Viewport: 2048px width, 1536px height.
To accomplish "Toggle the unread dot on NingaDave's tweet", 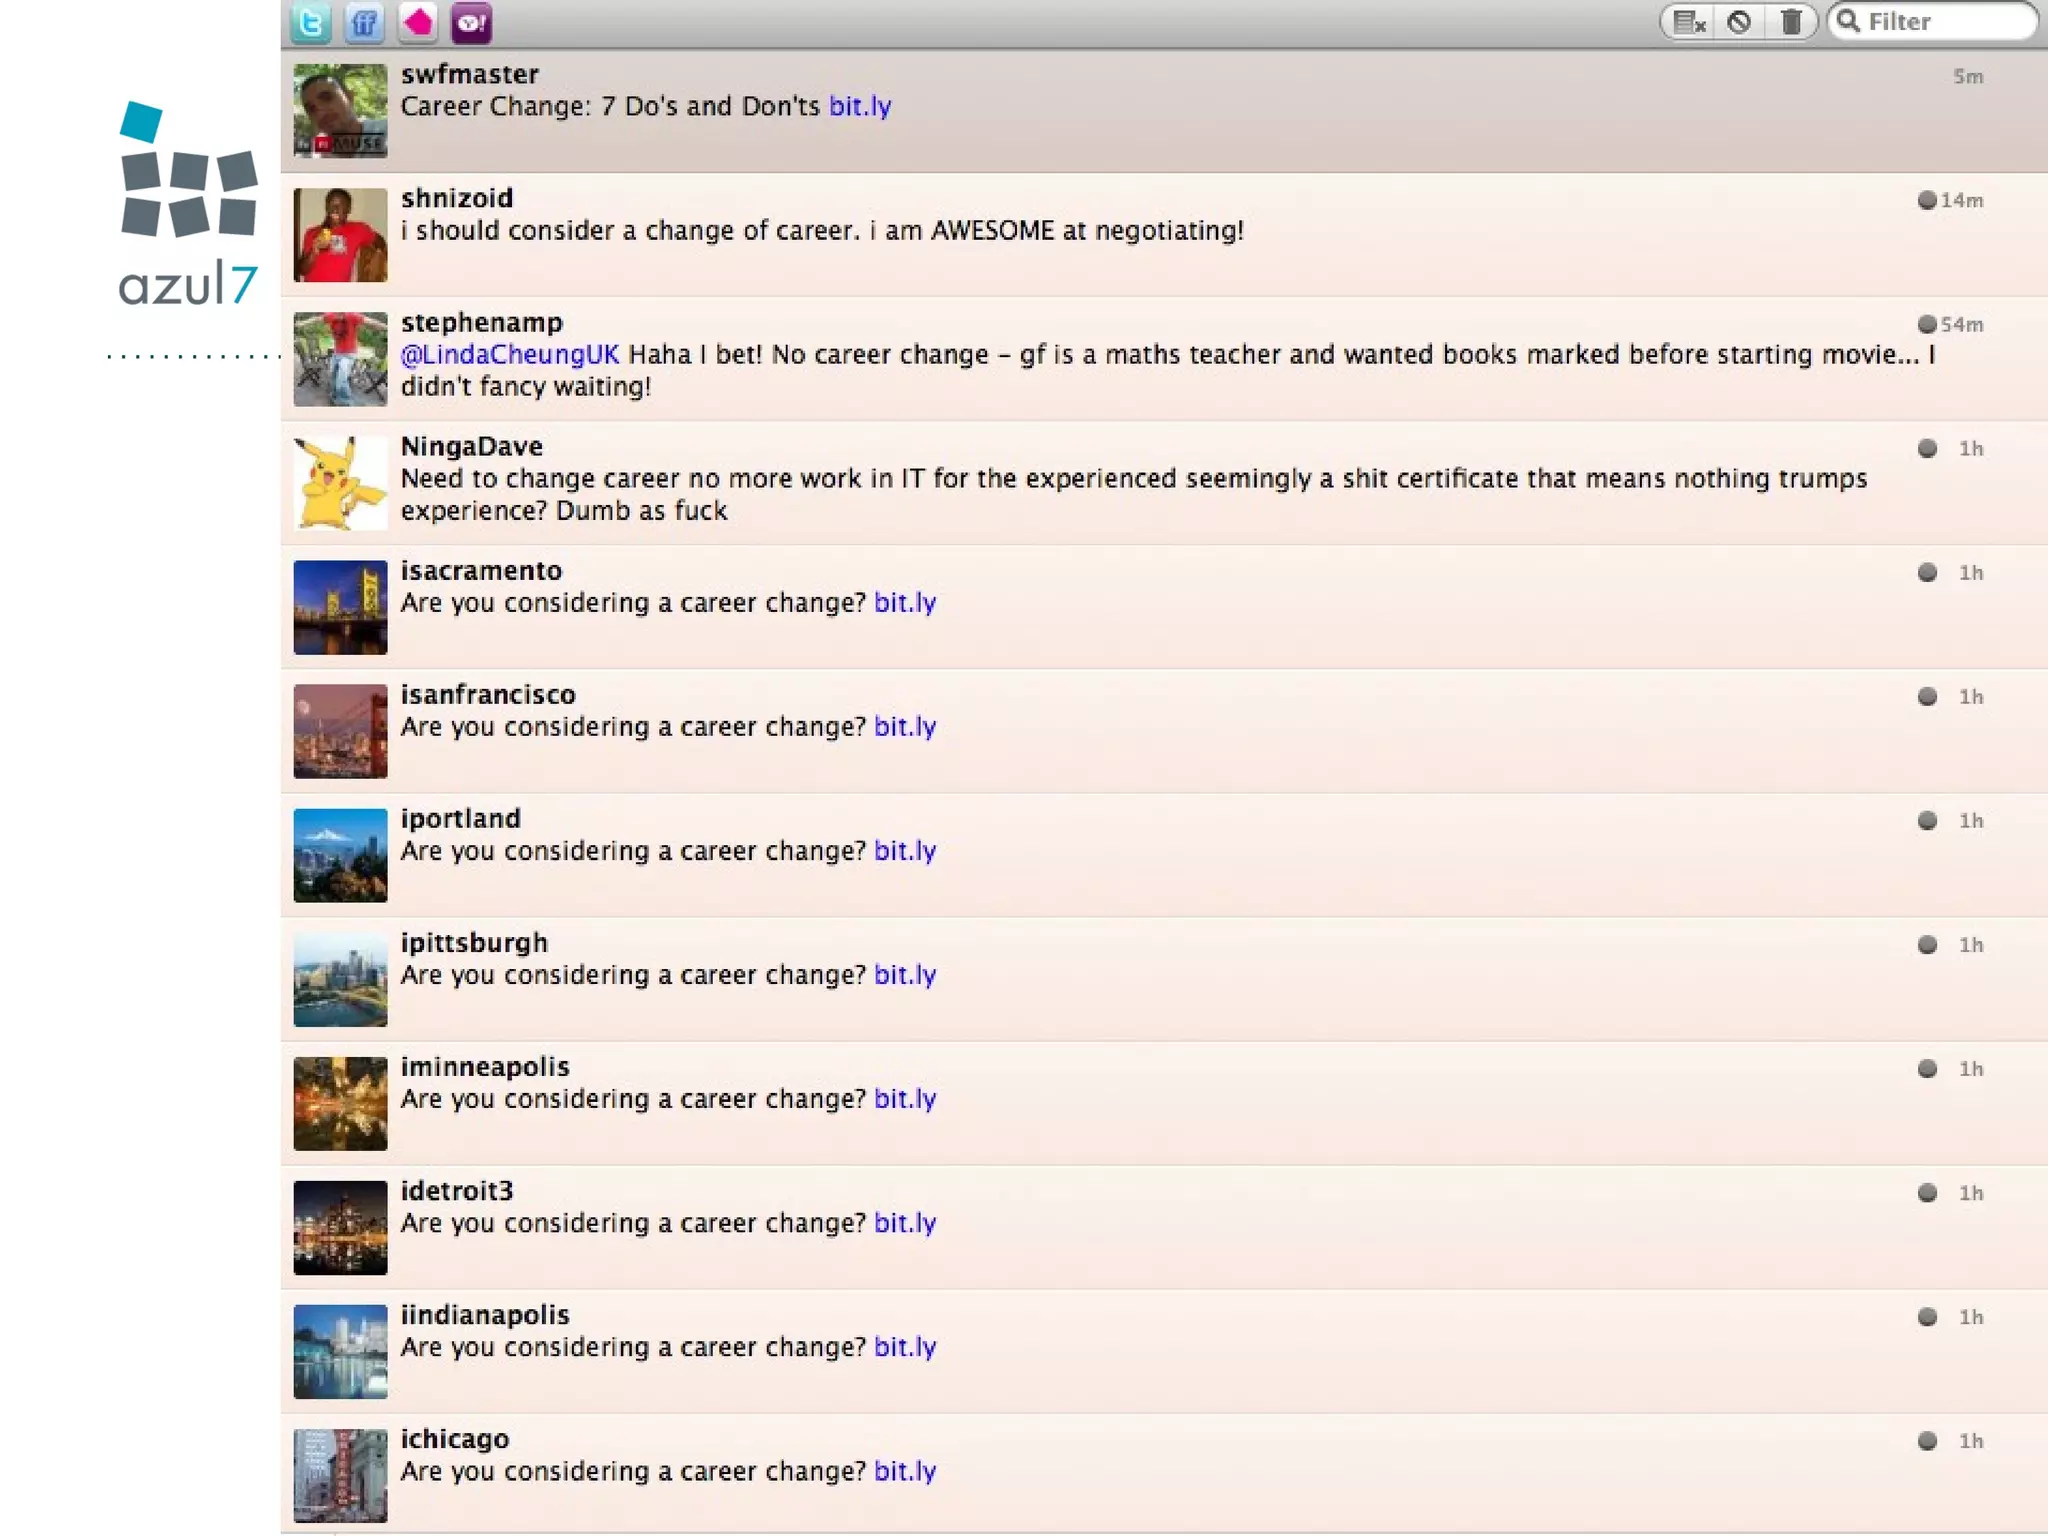I will pyautogui.click(x=1927, y=448).
